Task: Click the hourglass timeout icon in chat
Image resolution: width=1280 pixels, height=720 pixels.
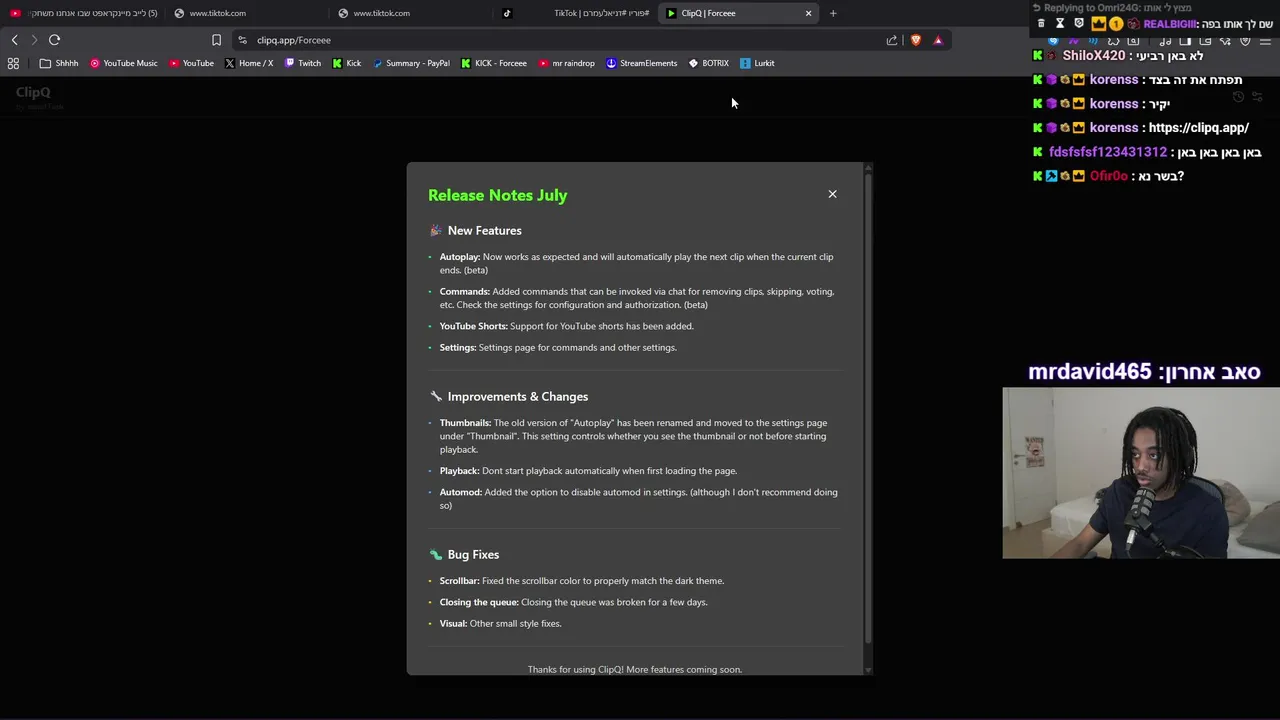Action: (x=1060, y=24)
